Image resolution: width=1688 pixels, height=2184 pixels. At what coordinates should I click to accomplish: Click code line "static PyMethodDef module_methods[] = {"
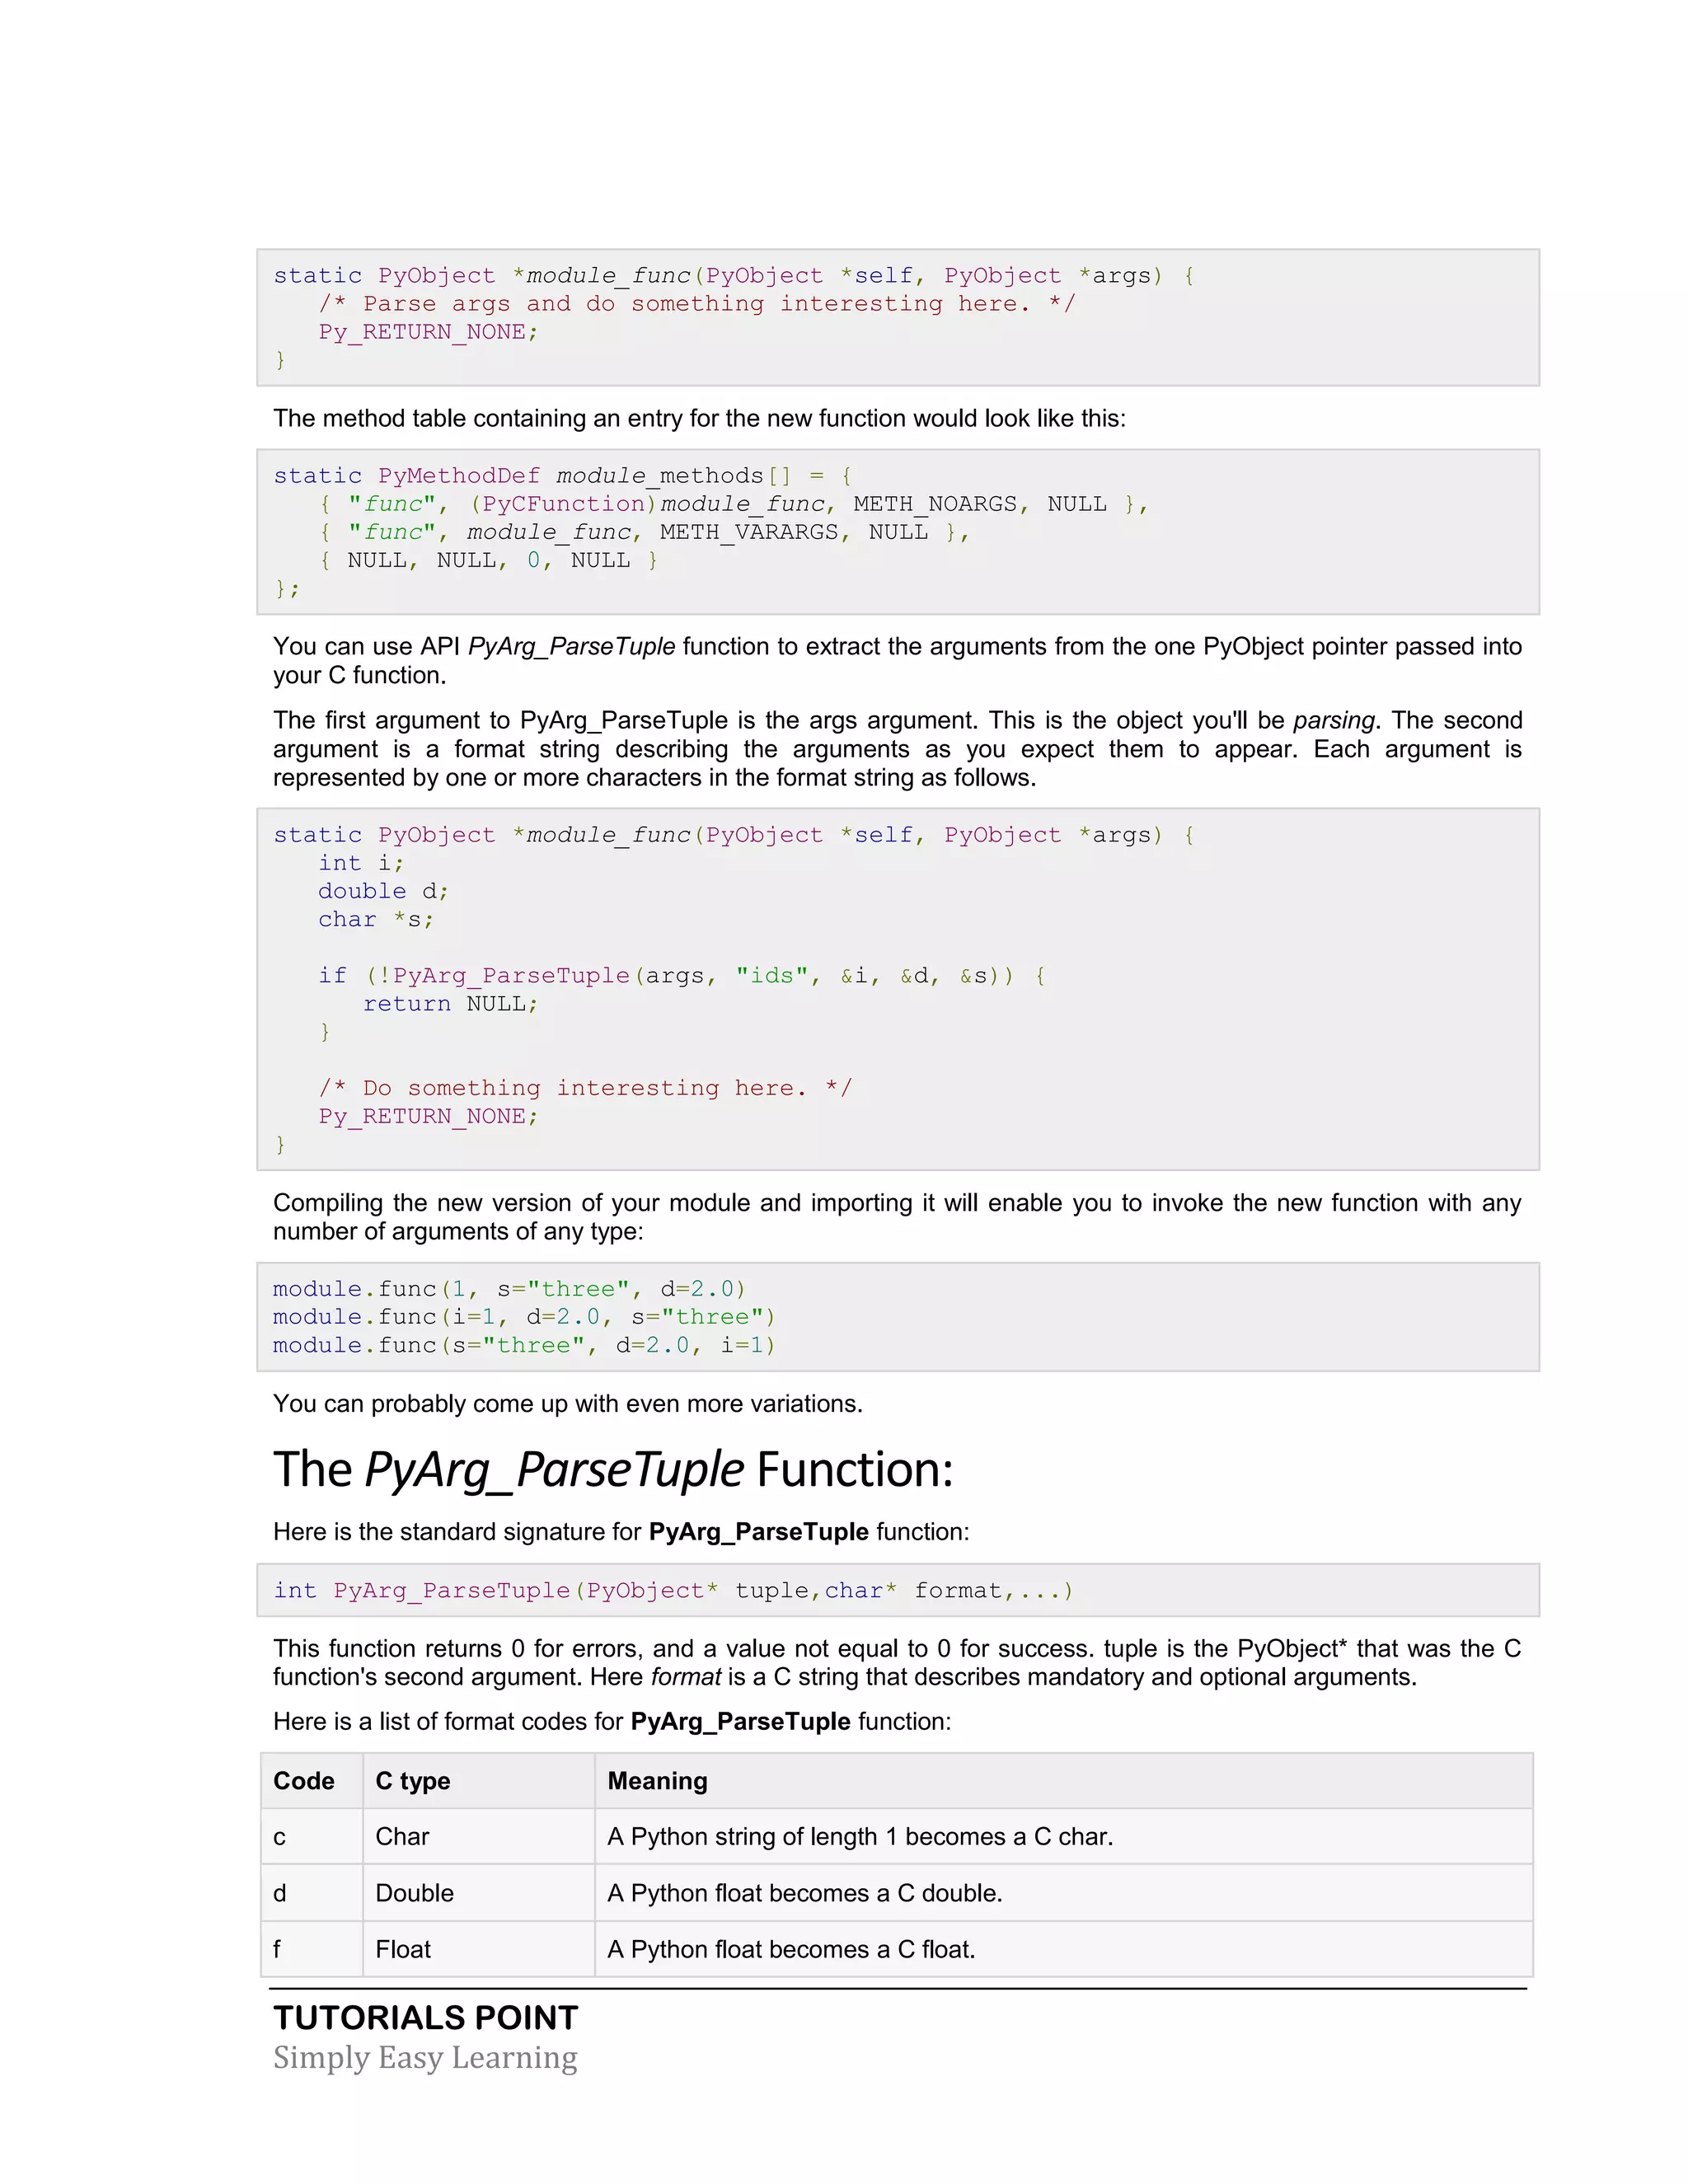[563, 476]
